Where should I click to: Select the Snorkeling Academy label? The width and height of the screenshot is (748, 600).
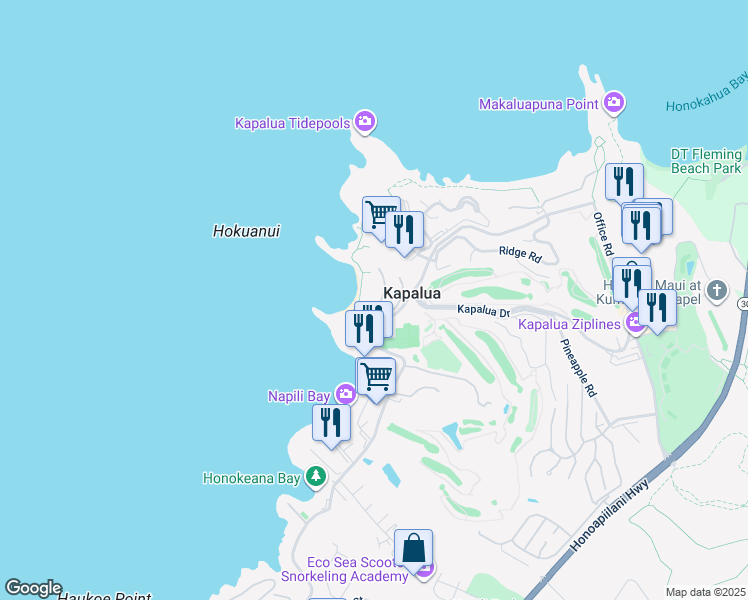point(344,576)
